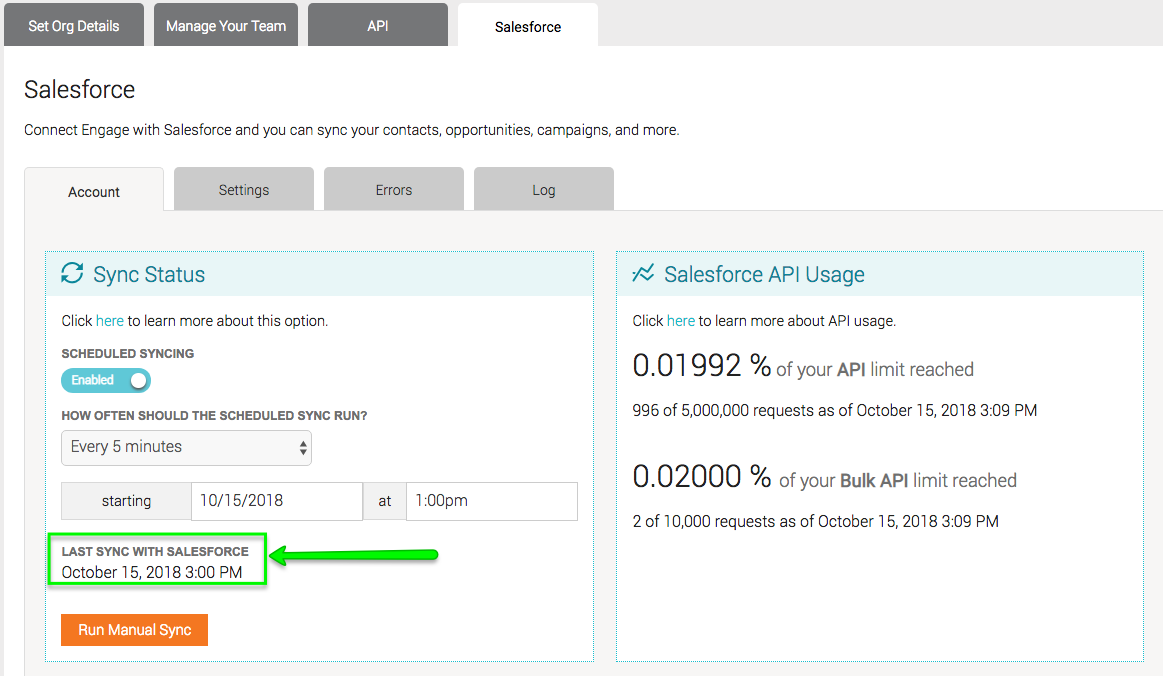Select the Account sub-tab
1163x676 pixels.
(x=94, y=191)
